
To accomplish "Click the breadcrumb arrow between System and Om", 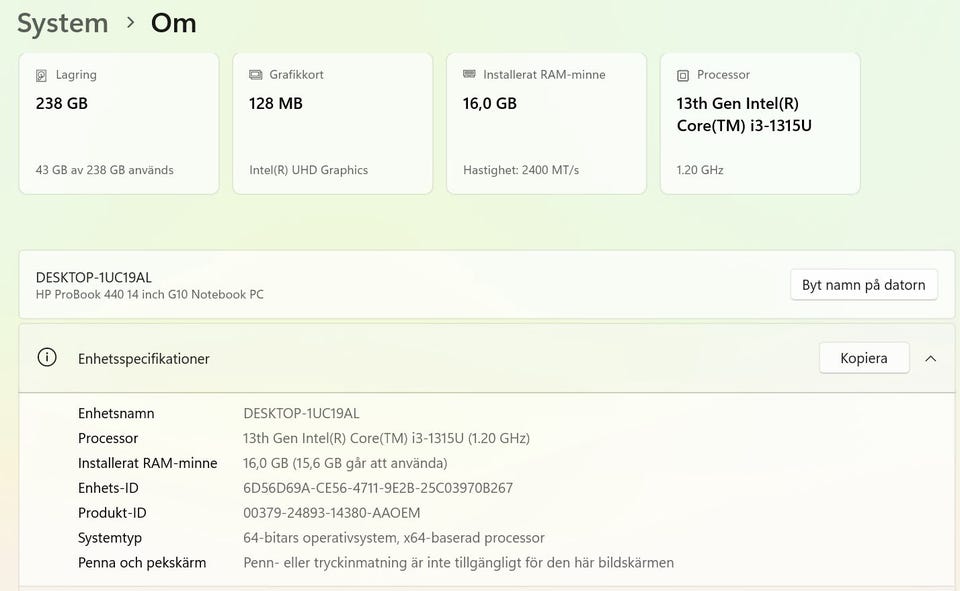I will 130,22.
